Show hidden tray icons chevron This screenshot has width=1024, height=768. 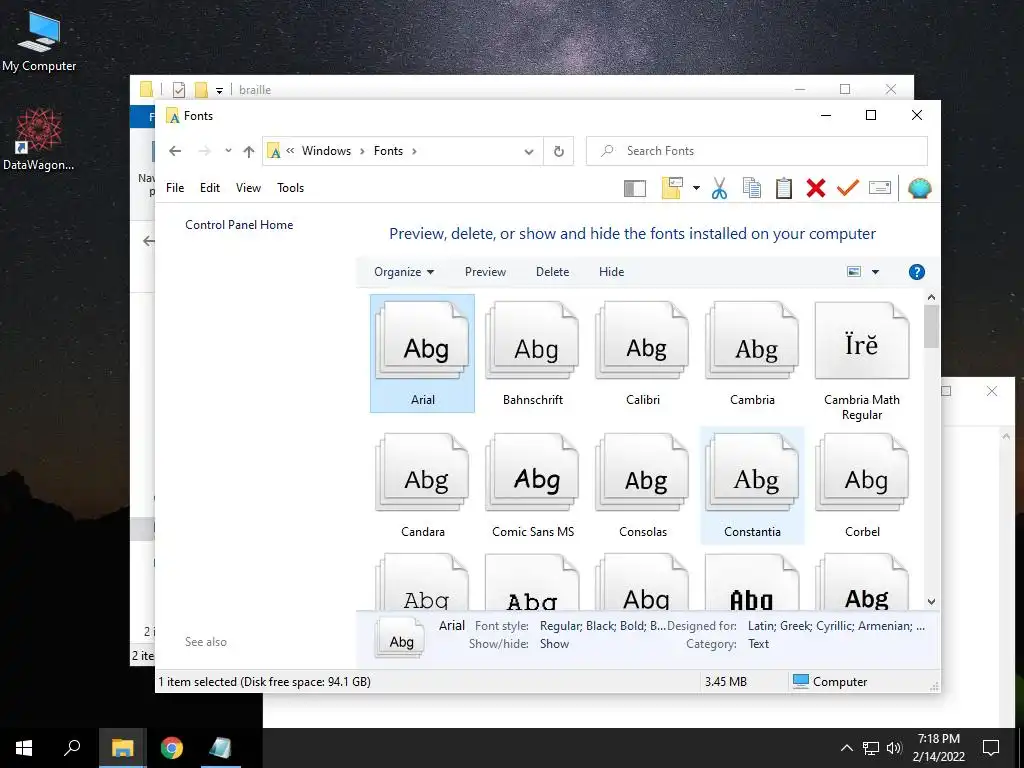(x=846, y=748)
